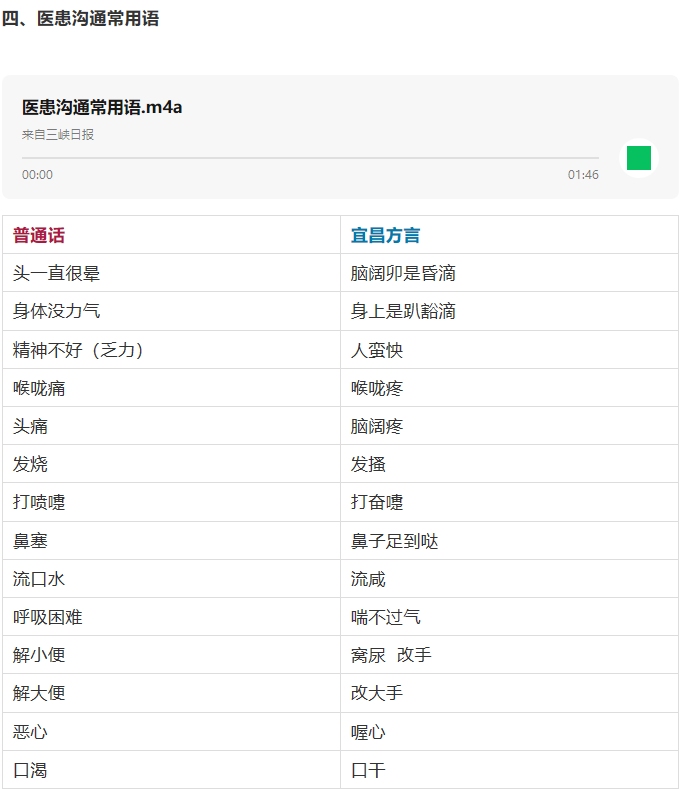Click the audio progress bar track

(x=310, y=158)
